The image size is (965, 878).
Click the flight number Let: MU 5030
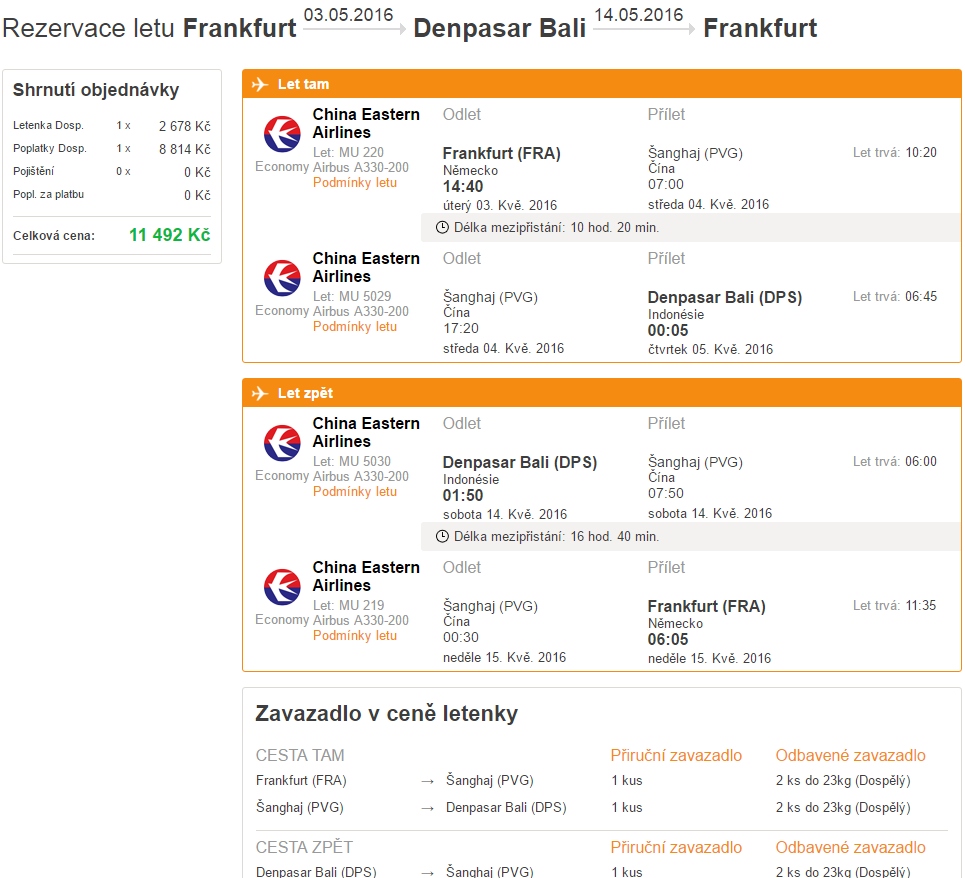352,461
